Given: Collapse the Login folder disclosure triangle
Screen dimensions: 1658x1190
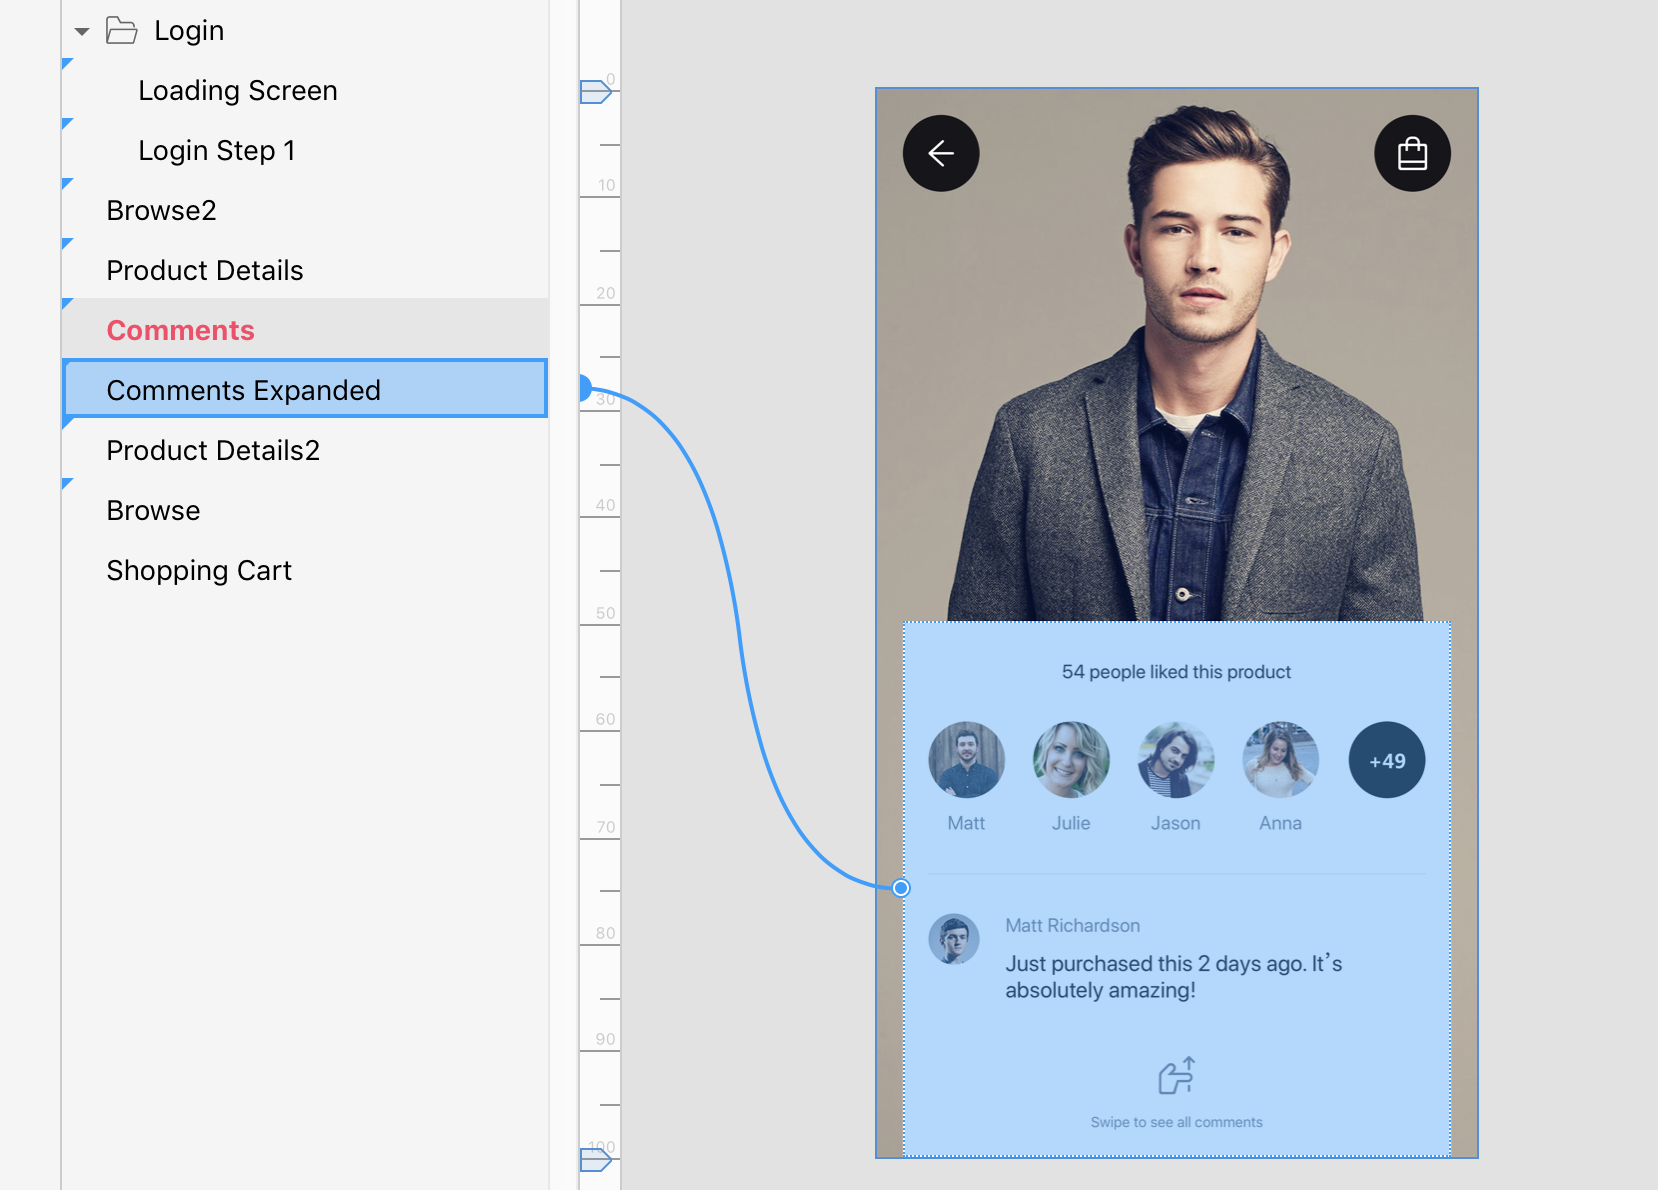Looking at the screenshot, I should (82, 32).
